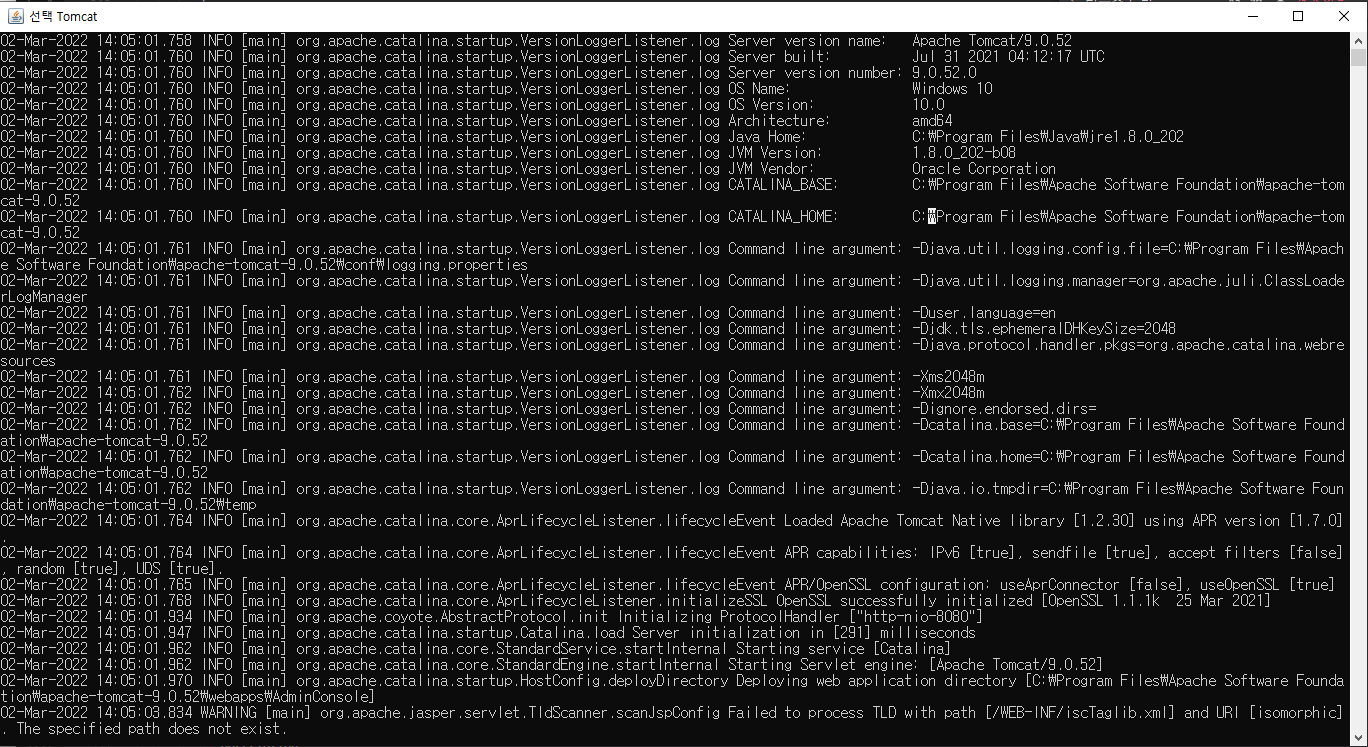Click '[OpenSSL 1.1.1k 25 Mar 2021]' text
The height and width of the screenshot is (747, 1368).
[x=1156, y=601]
